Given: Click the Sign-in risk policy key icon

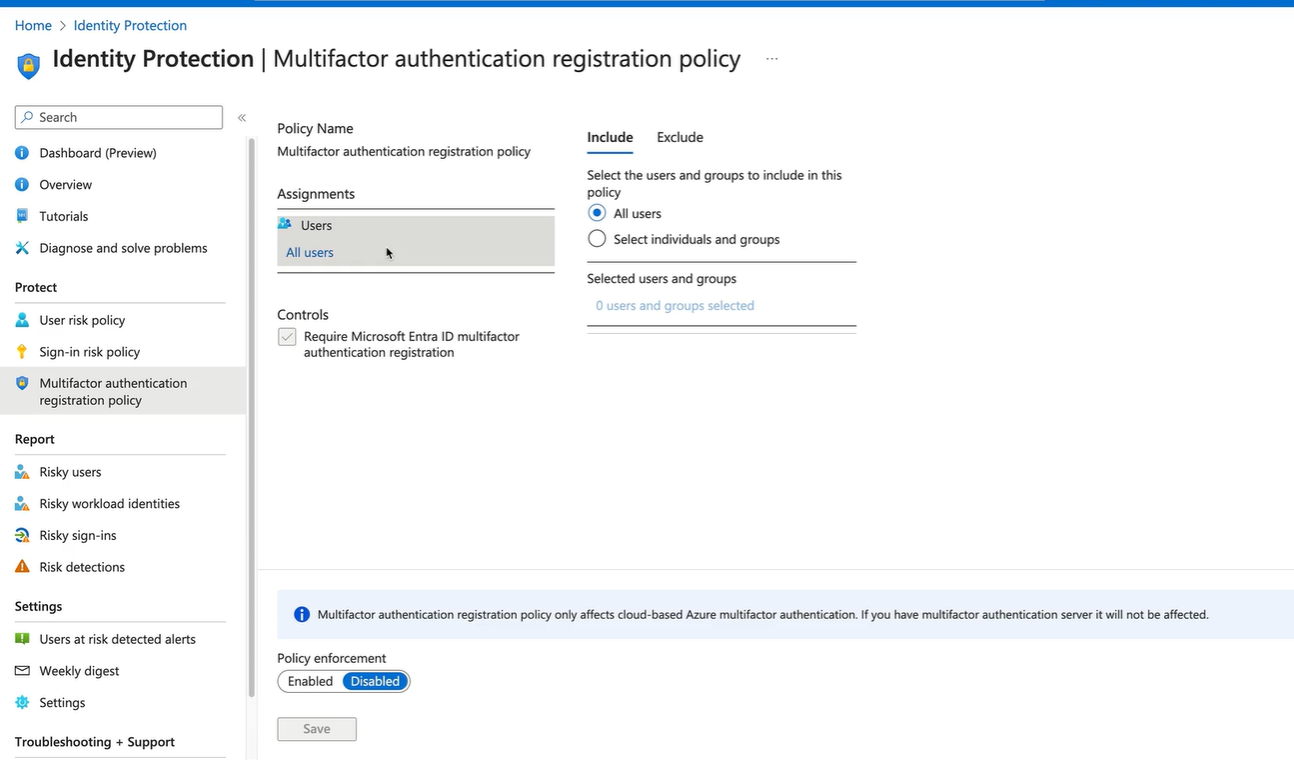Looking at the screenshot, I should click(22, 352).
